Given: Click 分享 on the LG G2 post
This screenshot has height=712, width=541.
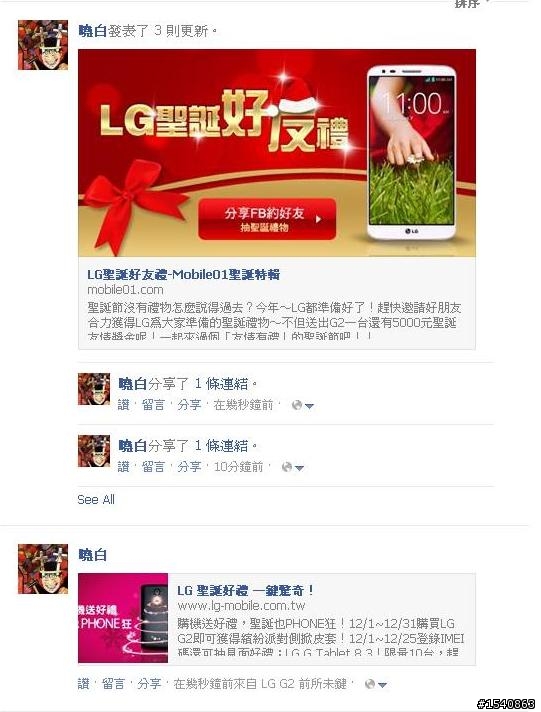Looking at the screenshot, I should 149,683.
